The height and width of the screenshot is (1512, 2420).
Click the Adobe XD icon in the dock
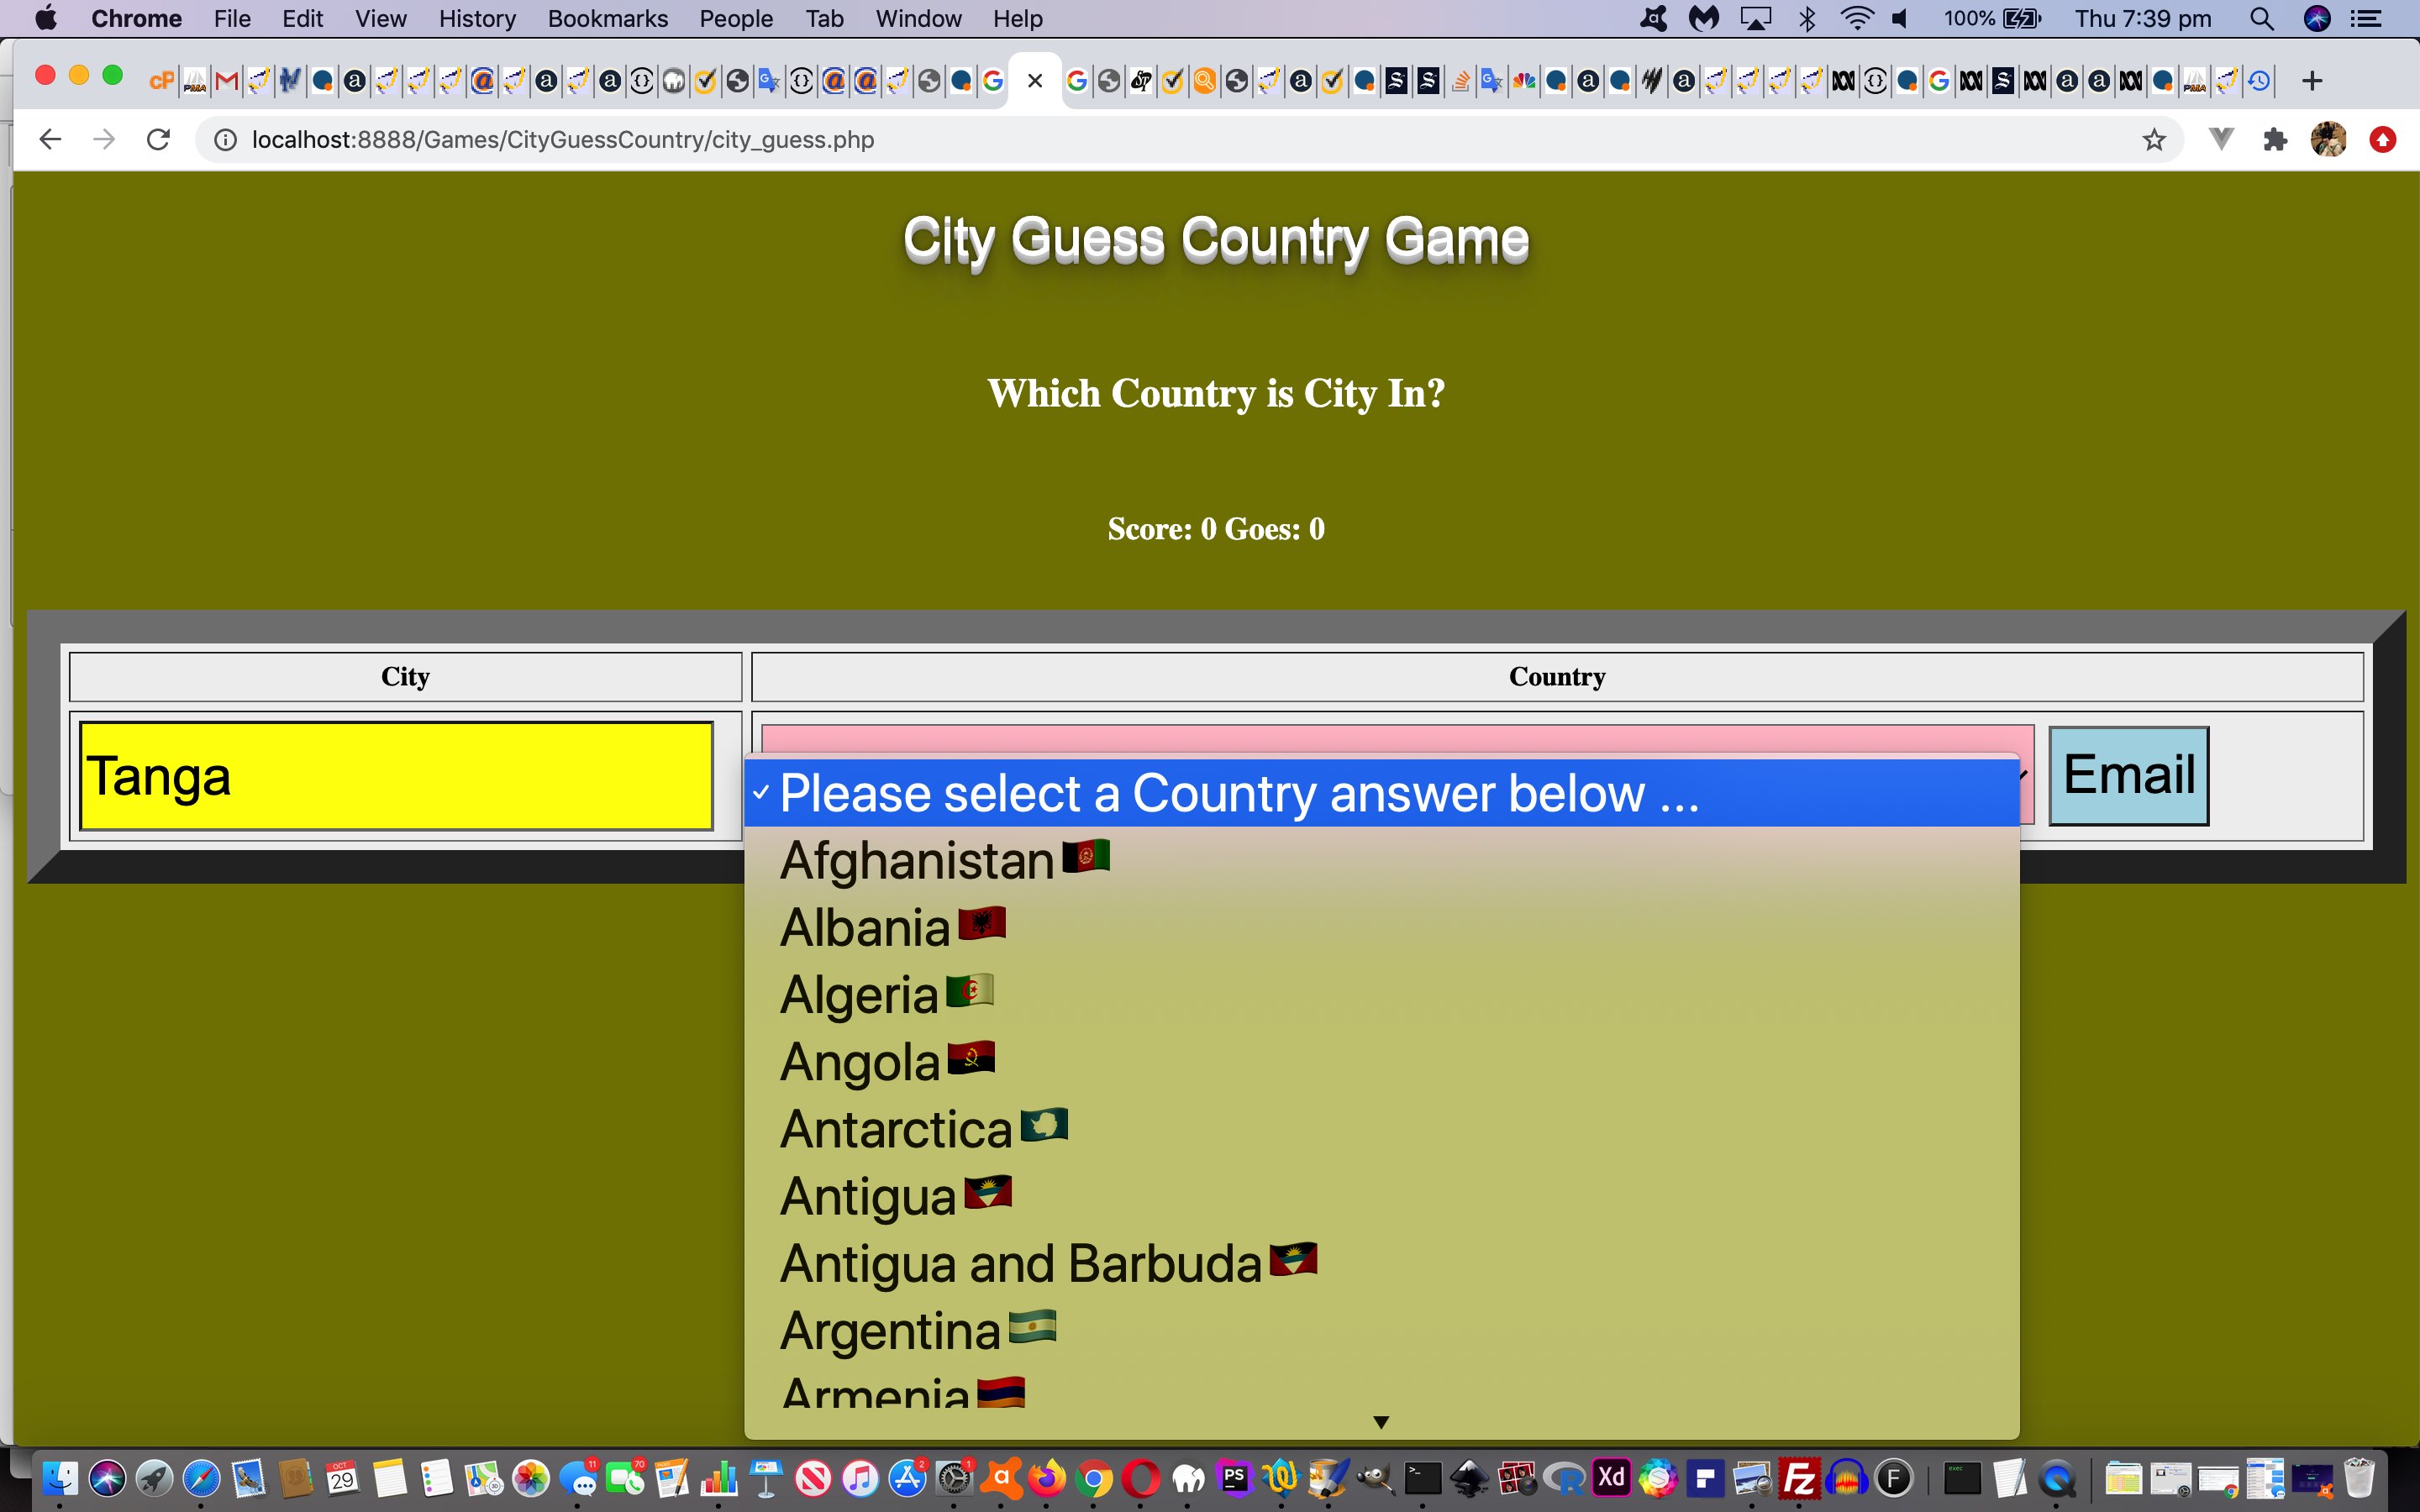[1610, 1478]
